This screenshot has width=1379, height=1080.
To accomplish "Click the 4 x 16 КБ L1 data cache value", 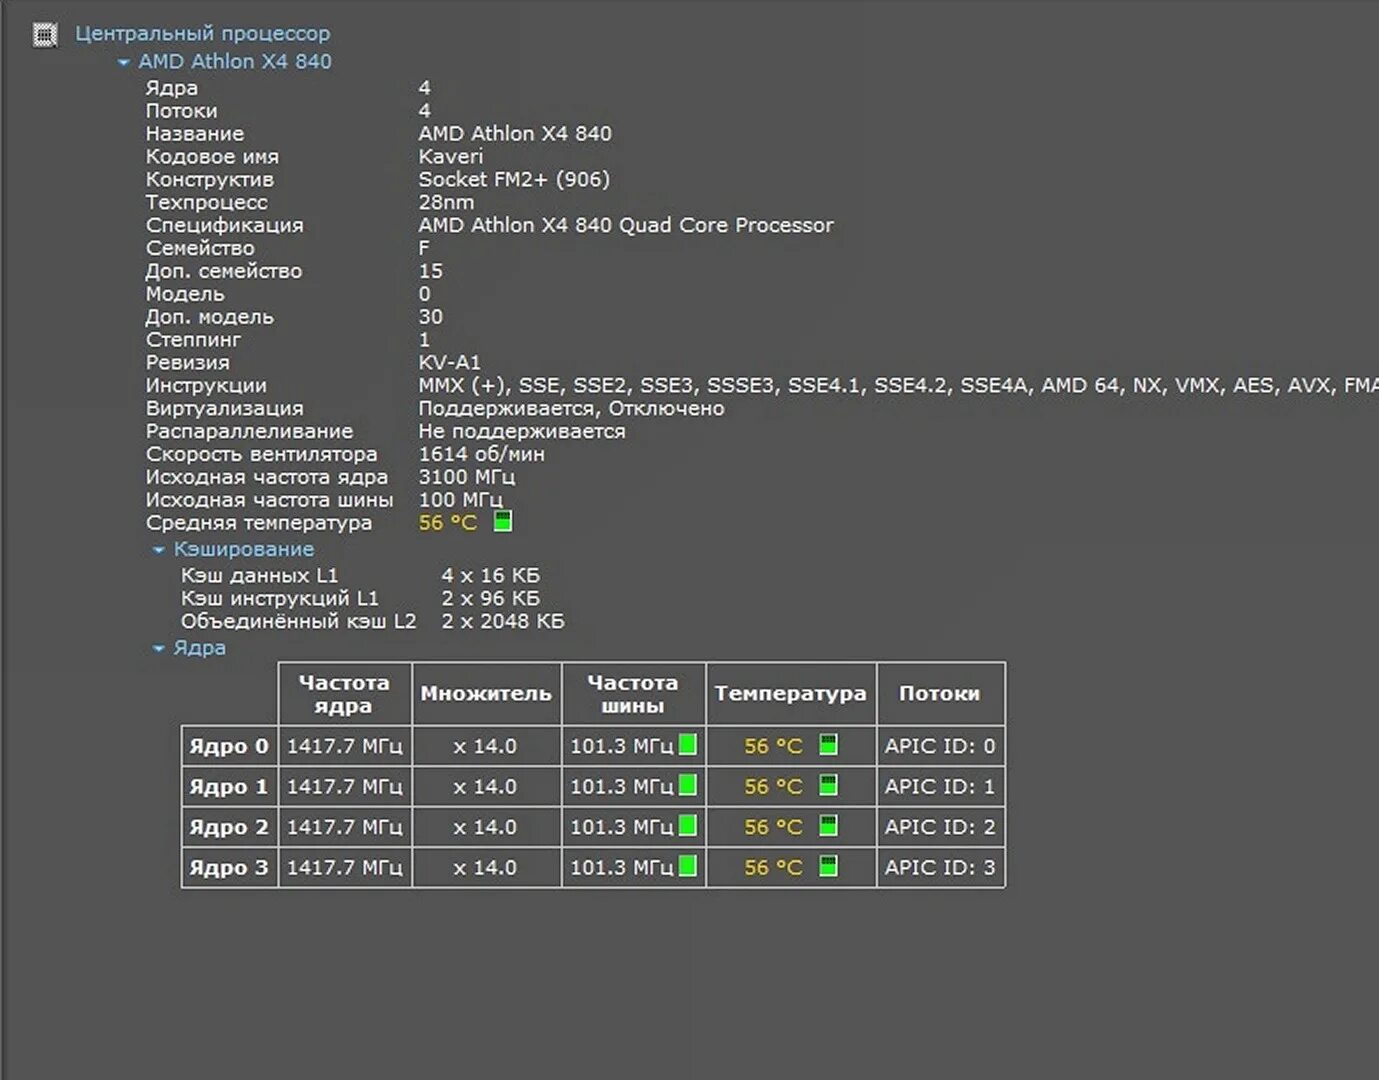I will pyautogui.click(x=490, y=576).
